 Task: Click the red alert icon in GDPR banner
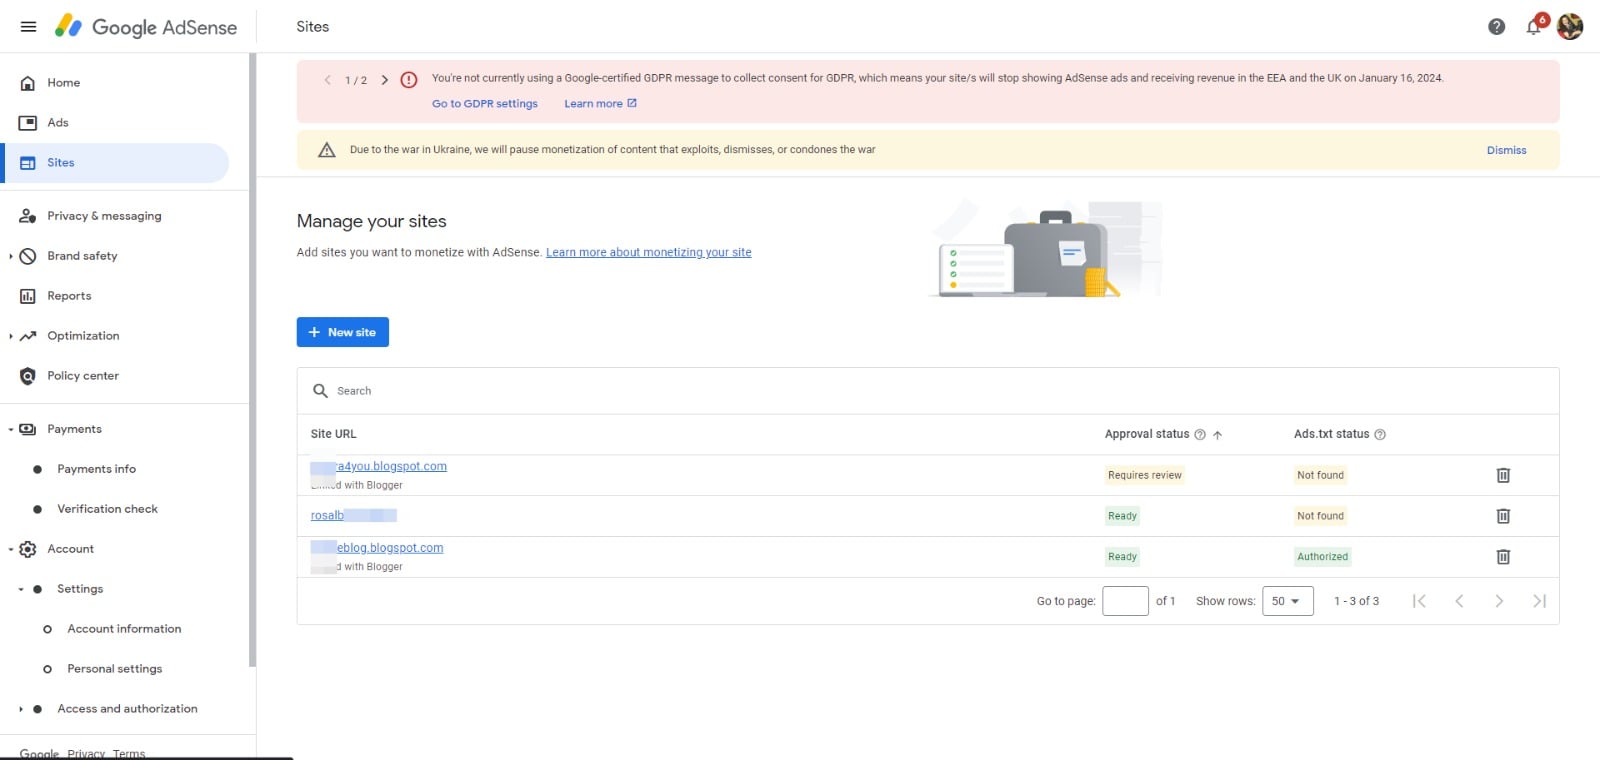click(x=409, y=80)
